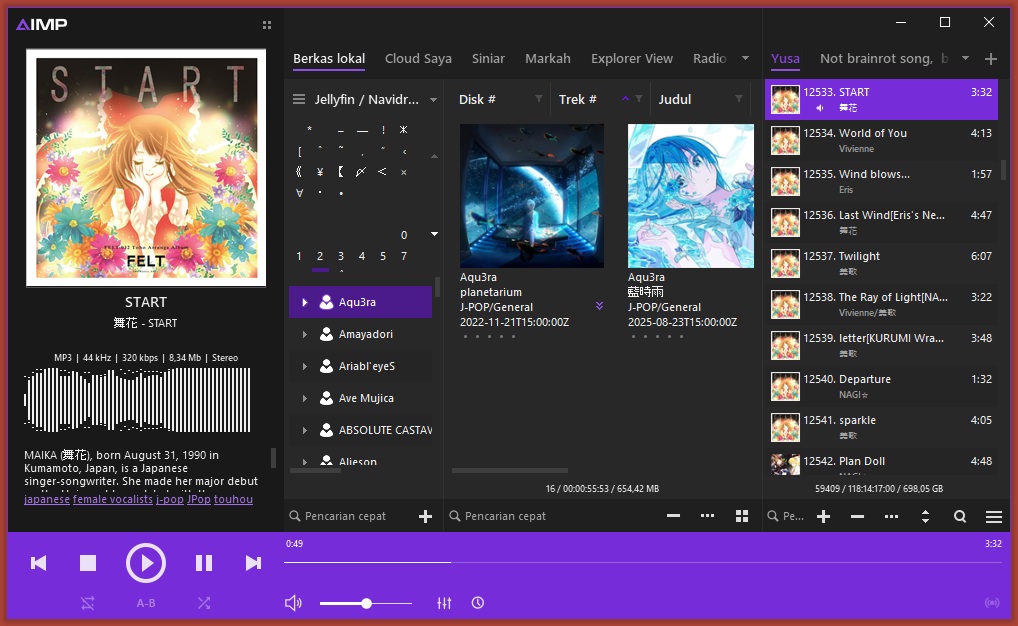1018x626 pixels.
Task: Open the AIMP logo main menu
Action: coord(42,25)
